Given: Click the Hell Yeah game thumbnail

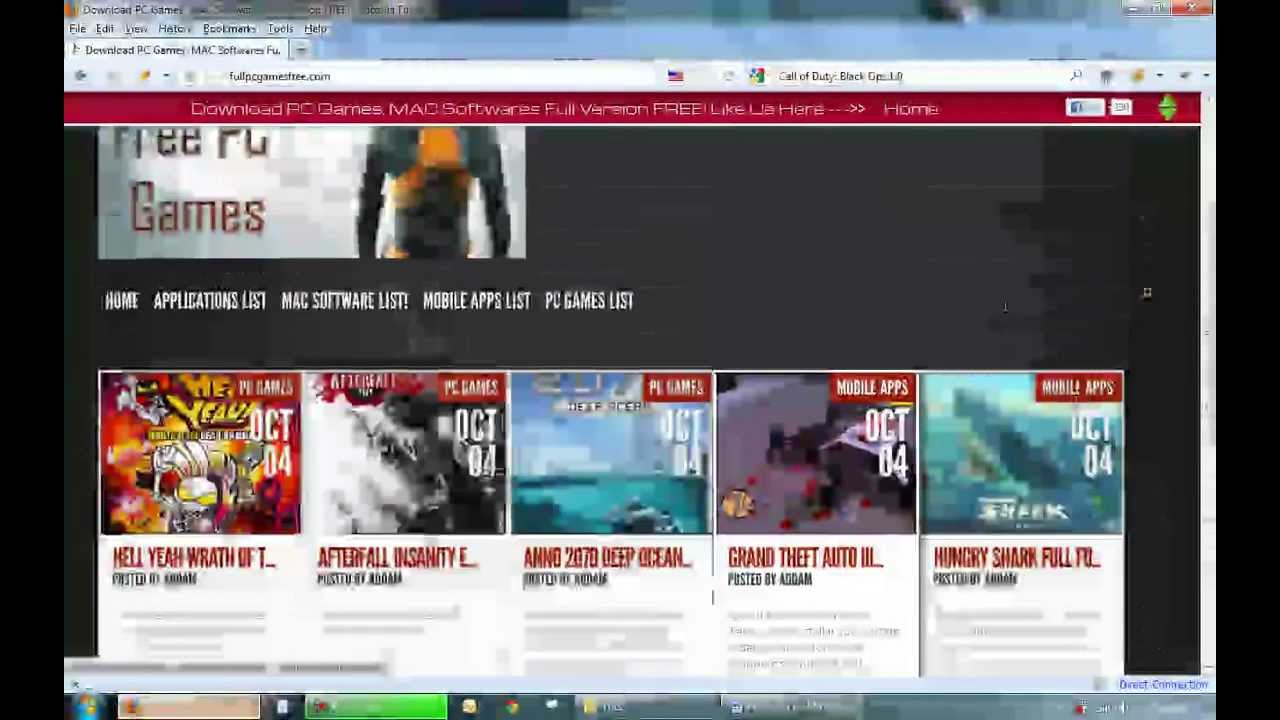Looking at the screenshot, I should [200, 454].
